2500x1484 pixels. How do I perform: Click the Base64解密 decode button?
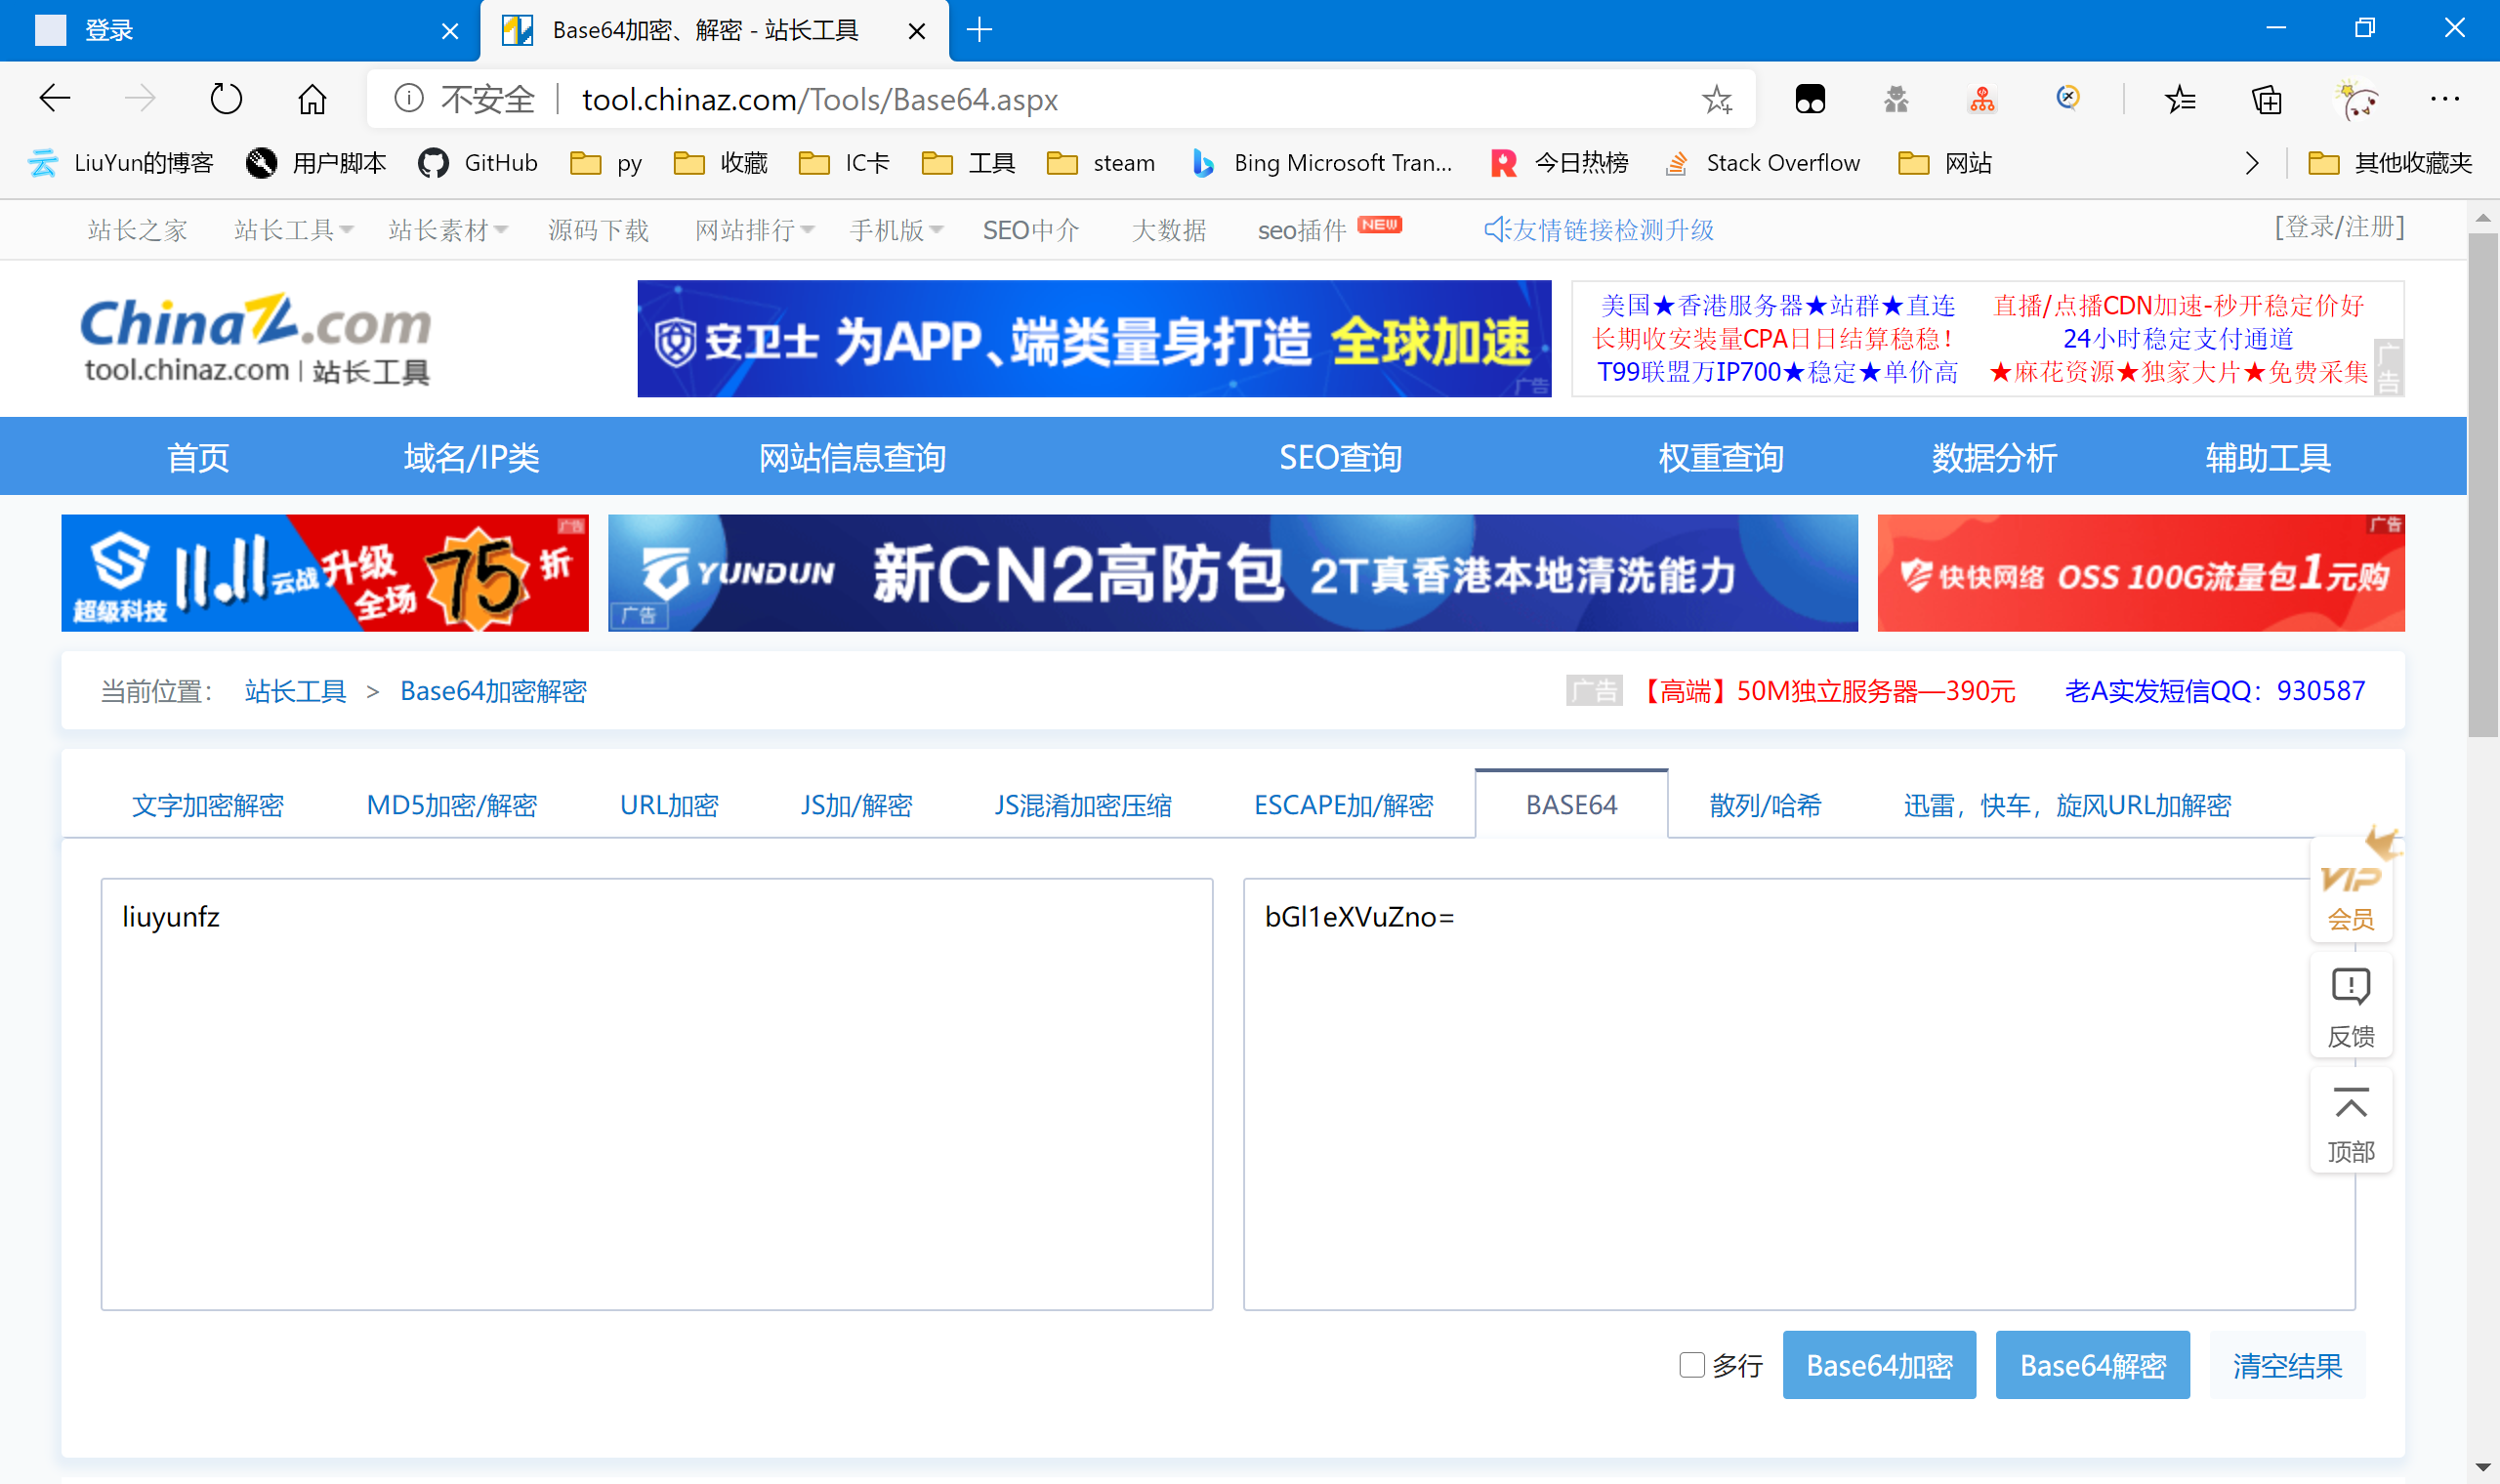coord(2092,1364)
